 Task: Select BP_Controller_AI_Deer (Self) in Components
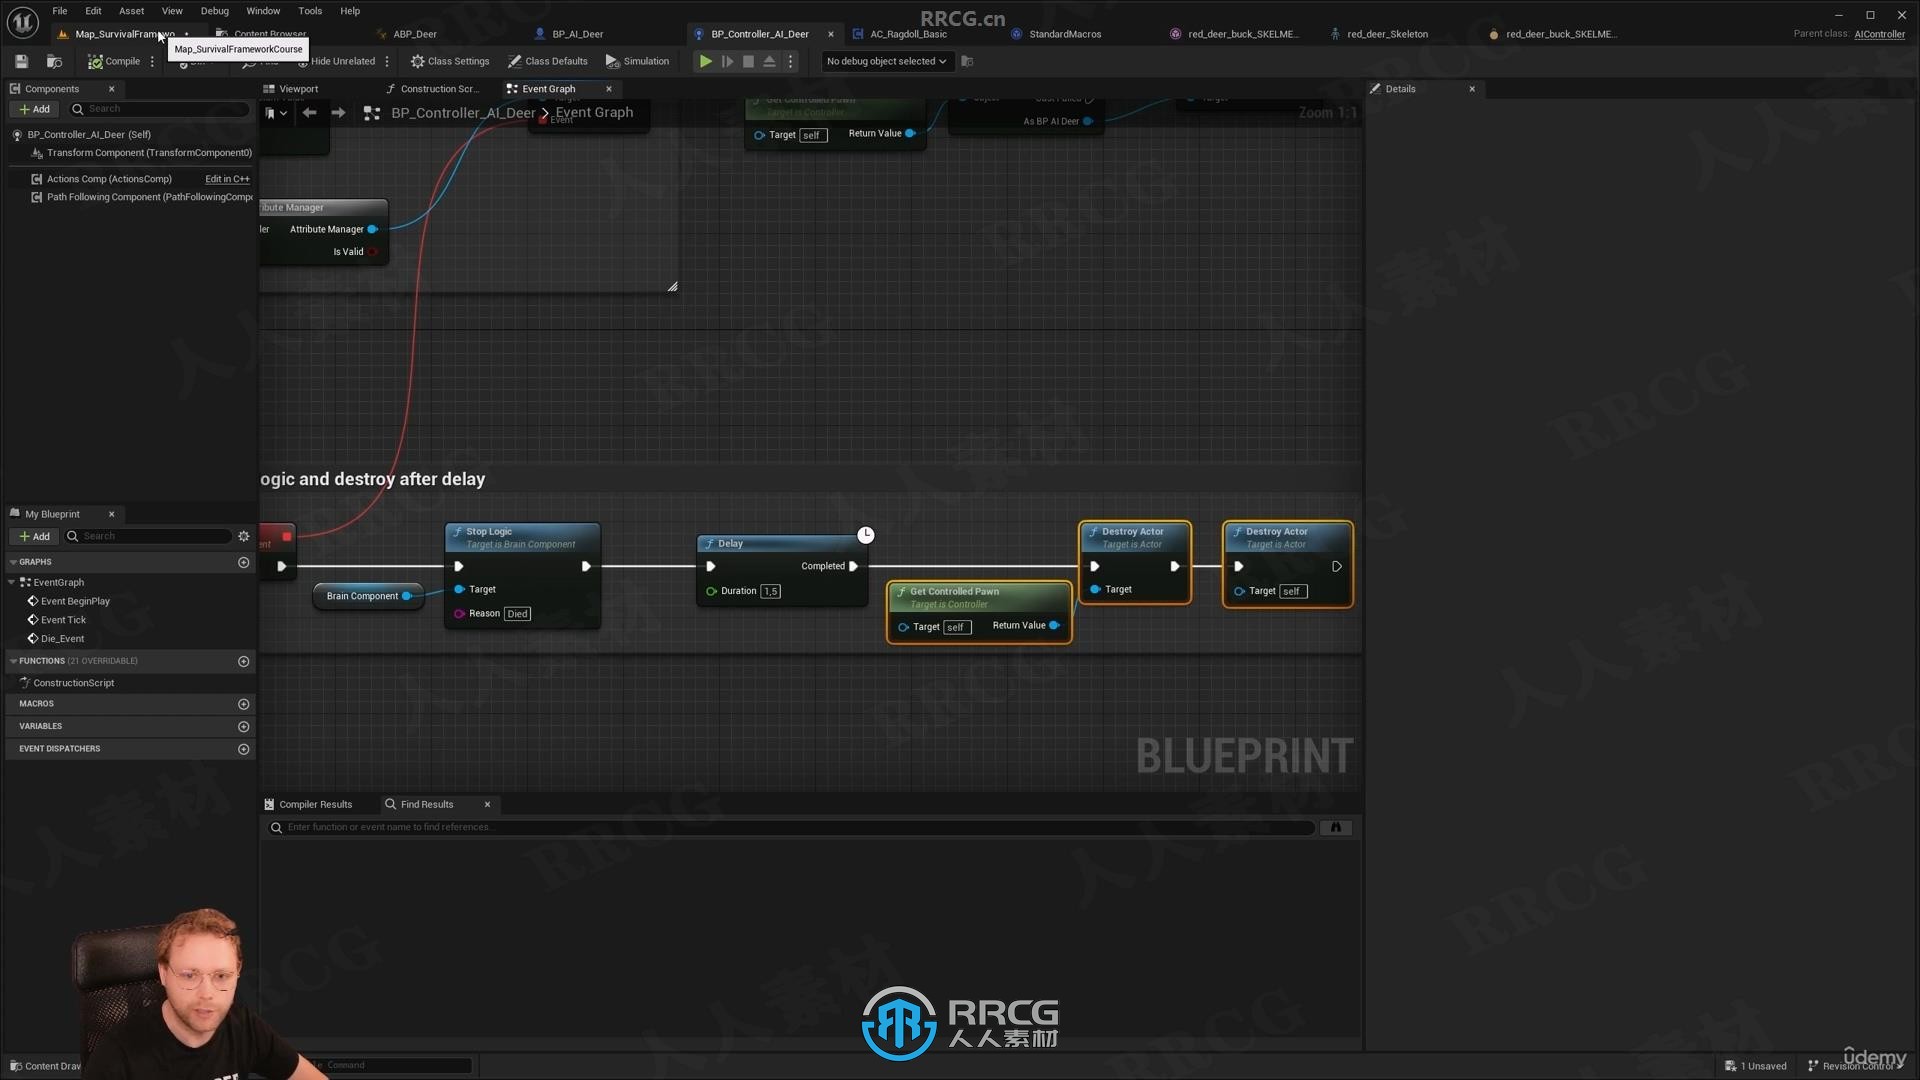coord(89,134)
